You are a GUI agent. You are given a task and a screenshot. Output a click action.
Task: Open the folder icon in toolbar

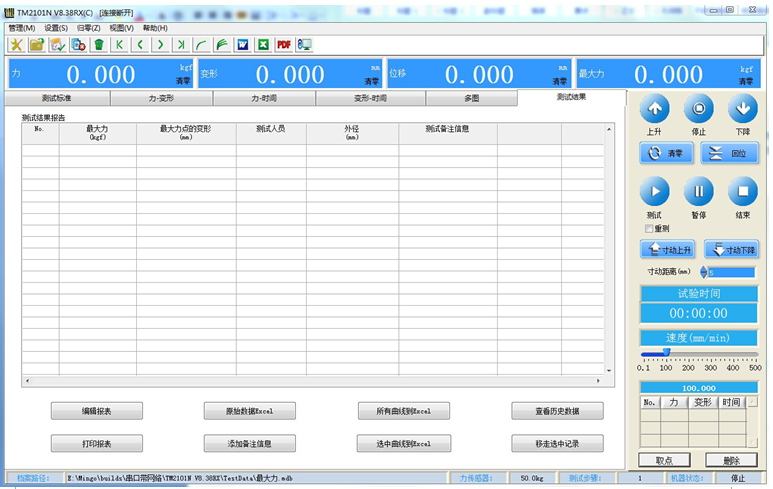pyautogui.click(x=37, y=45)
